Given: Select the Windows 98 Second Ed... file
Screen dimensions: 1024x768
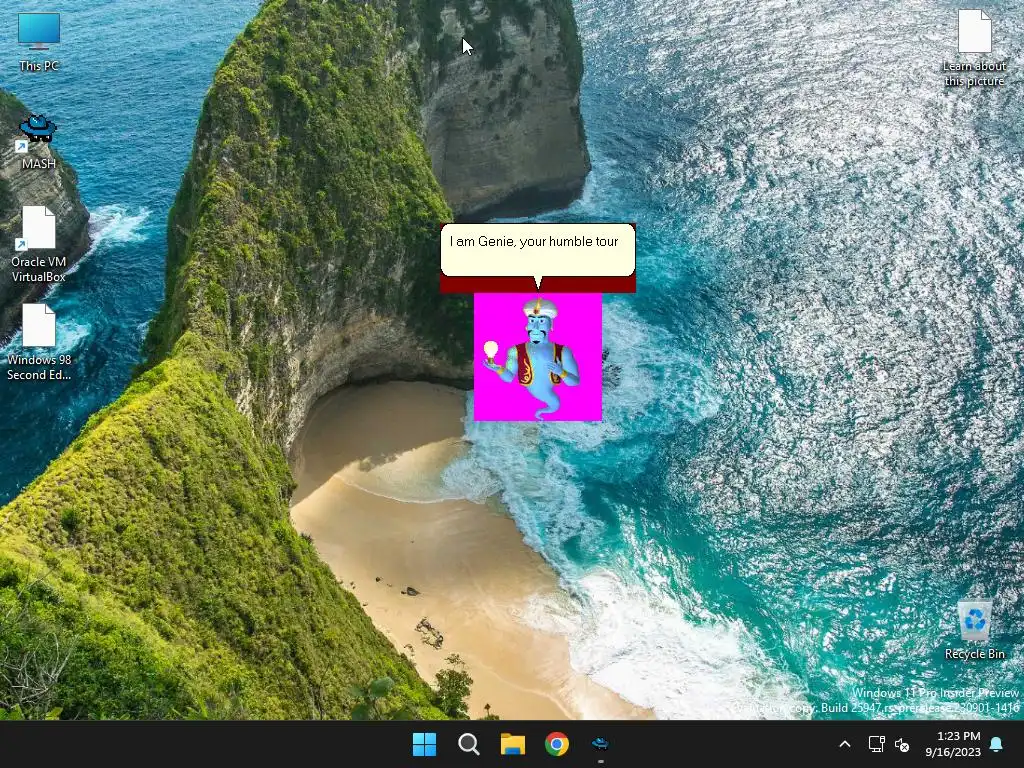Looking at the screenshot, I should [39, 342].
